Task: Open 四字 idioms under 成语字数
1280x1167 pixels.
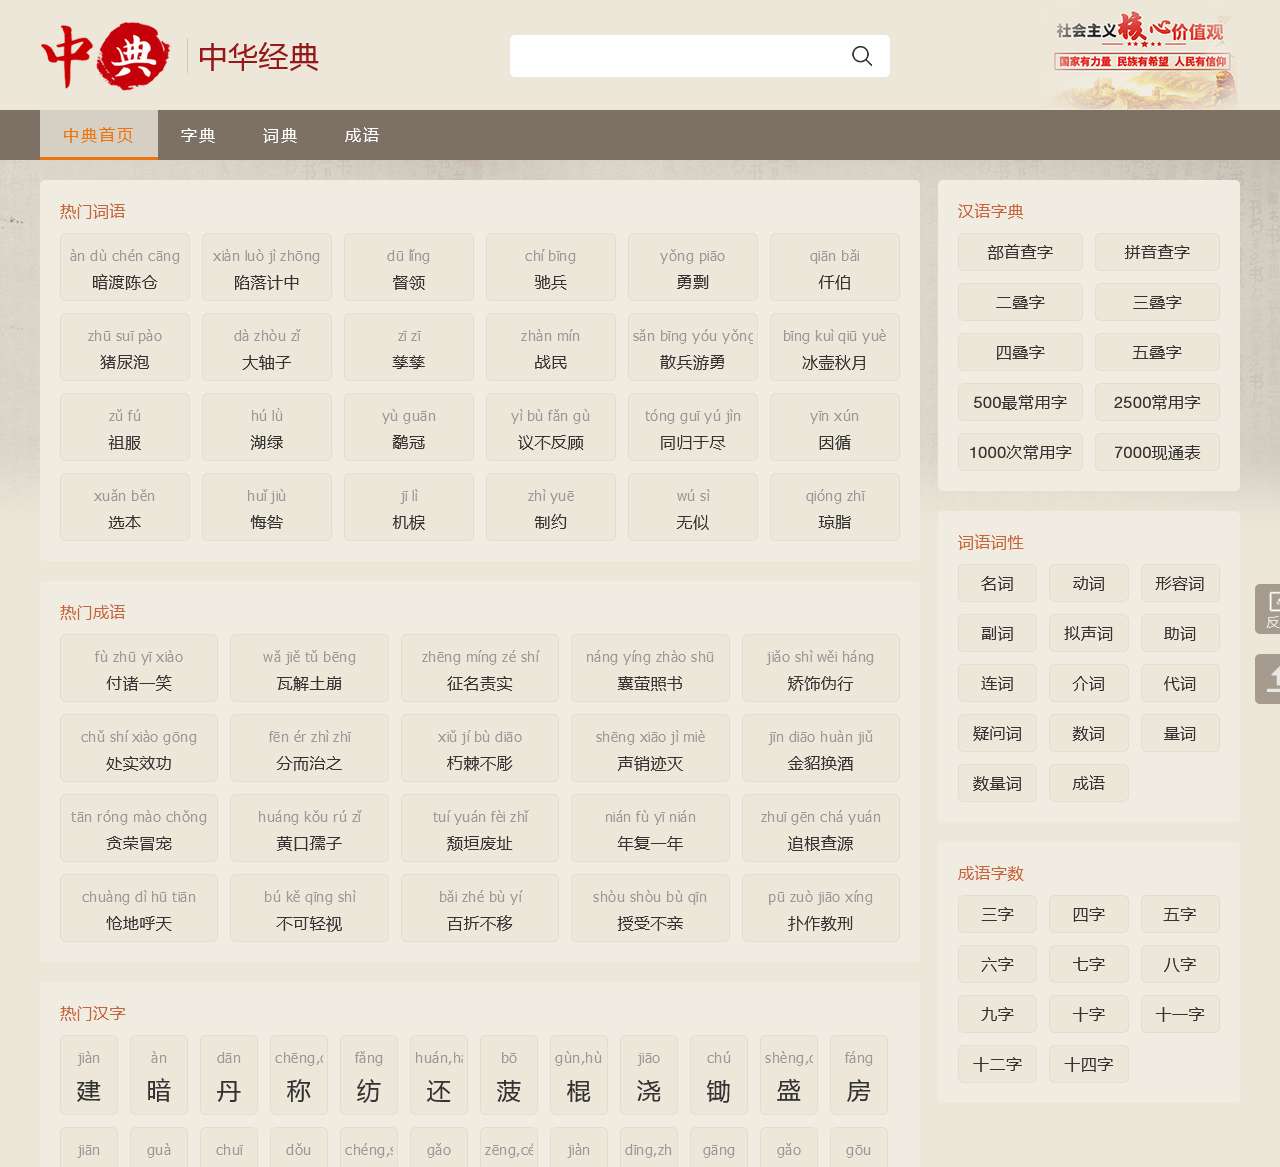Action: pos(1088,914)
